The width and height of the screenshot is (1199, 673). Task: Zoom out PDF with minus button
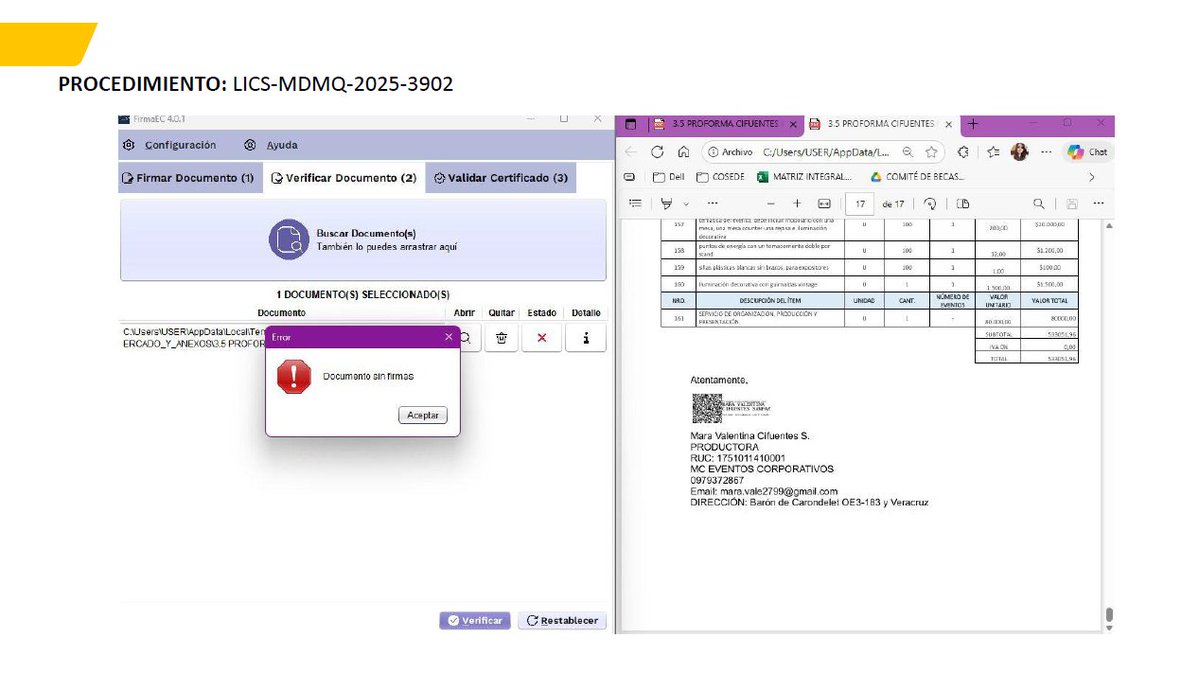[x=771, y=203]
